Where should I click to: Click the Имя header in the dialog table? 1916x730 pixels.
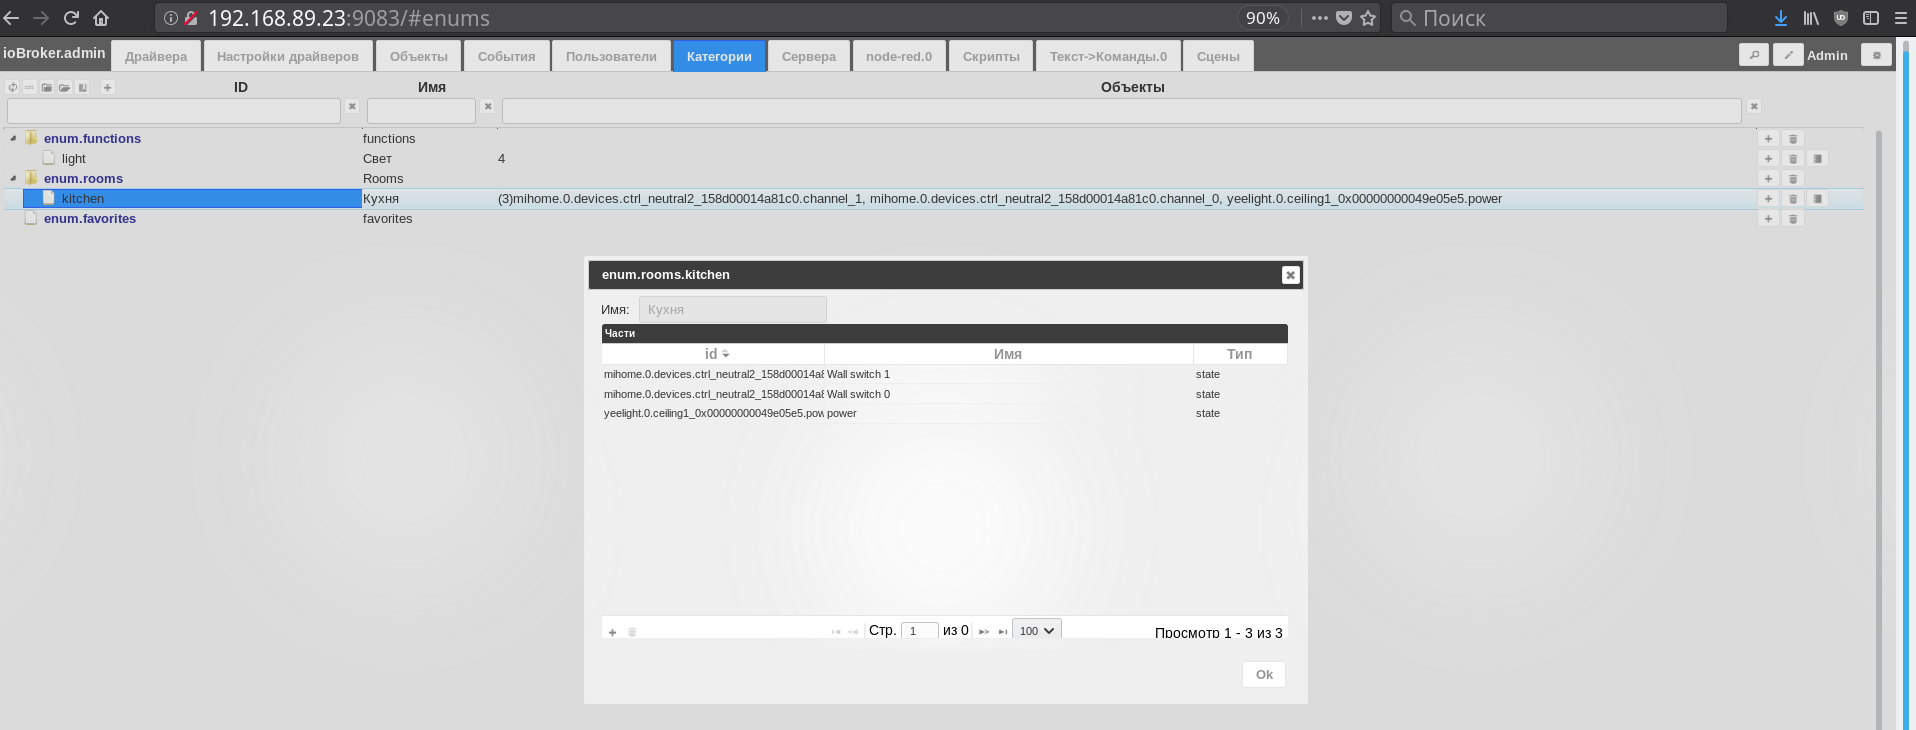pos(1008,354)
